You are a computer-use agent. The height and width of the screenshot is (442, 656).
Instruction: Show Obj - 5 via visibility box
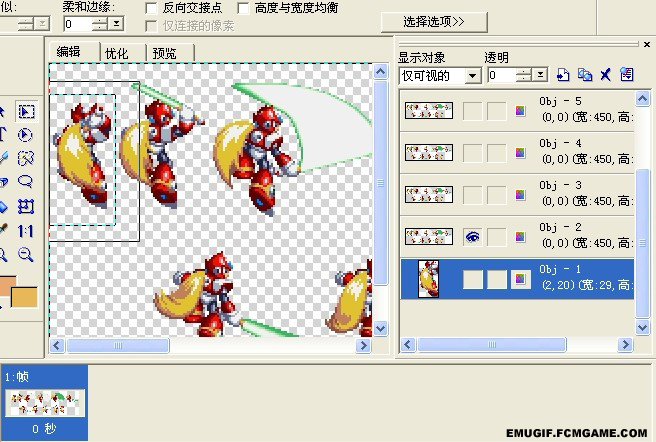tap(473, 111)
